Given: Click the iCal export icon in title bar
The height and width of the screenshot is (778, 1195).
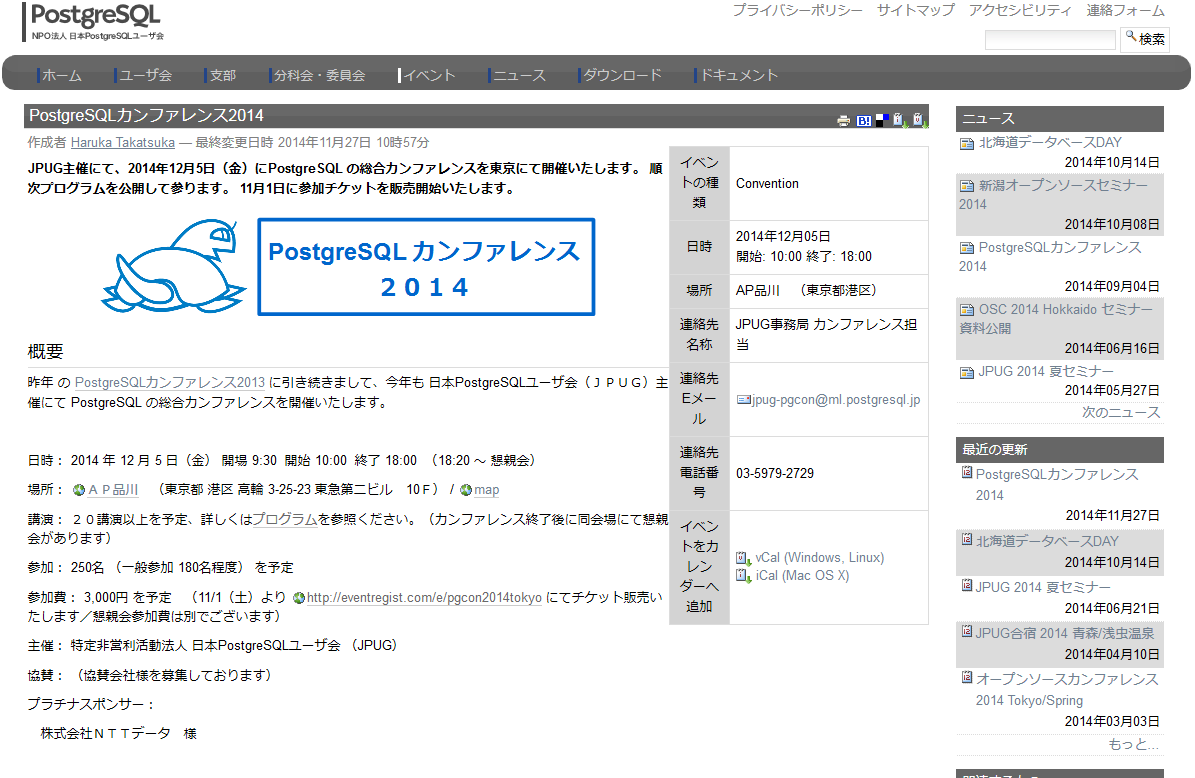Looking at the screenshot, I should click(900, 120).
